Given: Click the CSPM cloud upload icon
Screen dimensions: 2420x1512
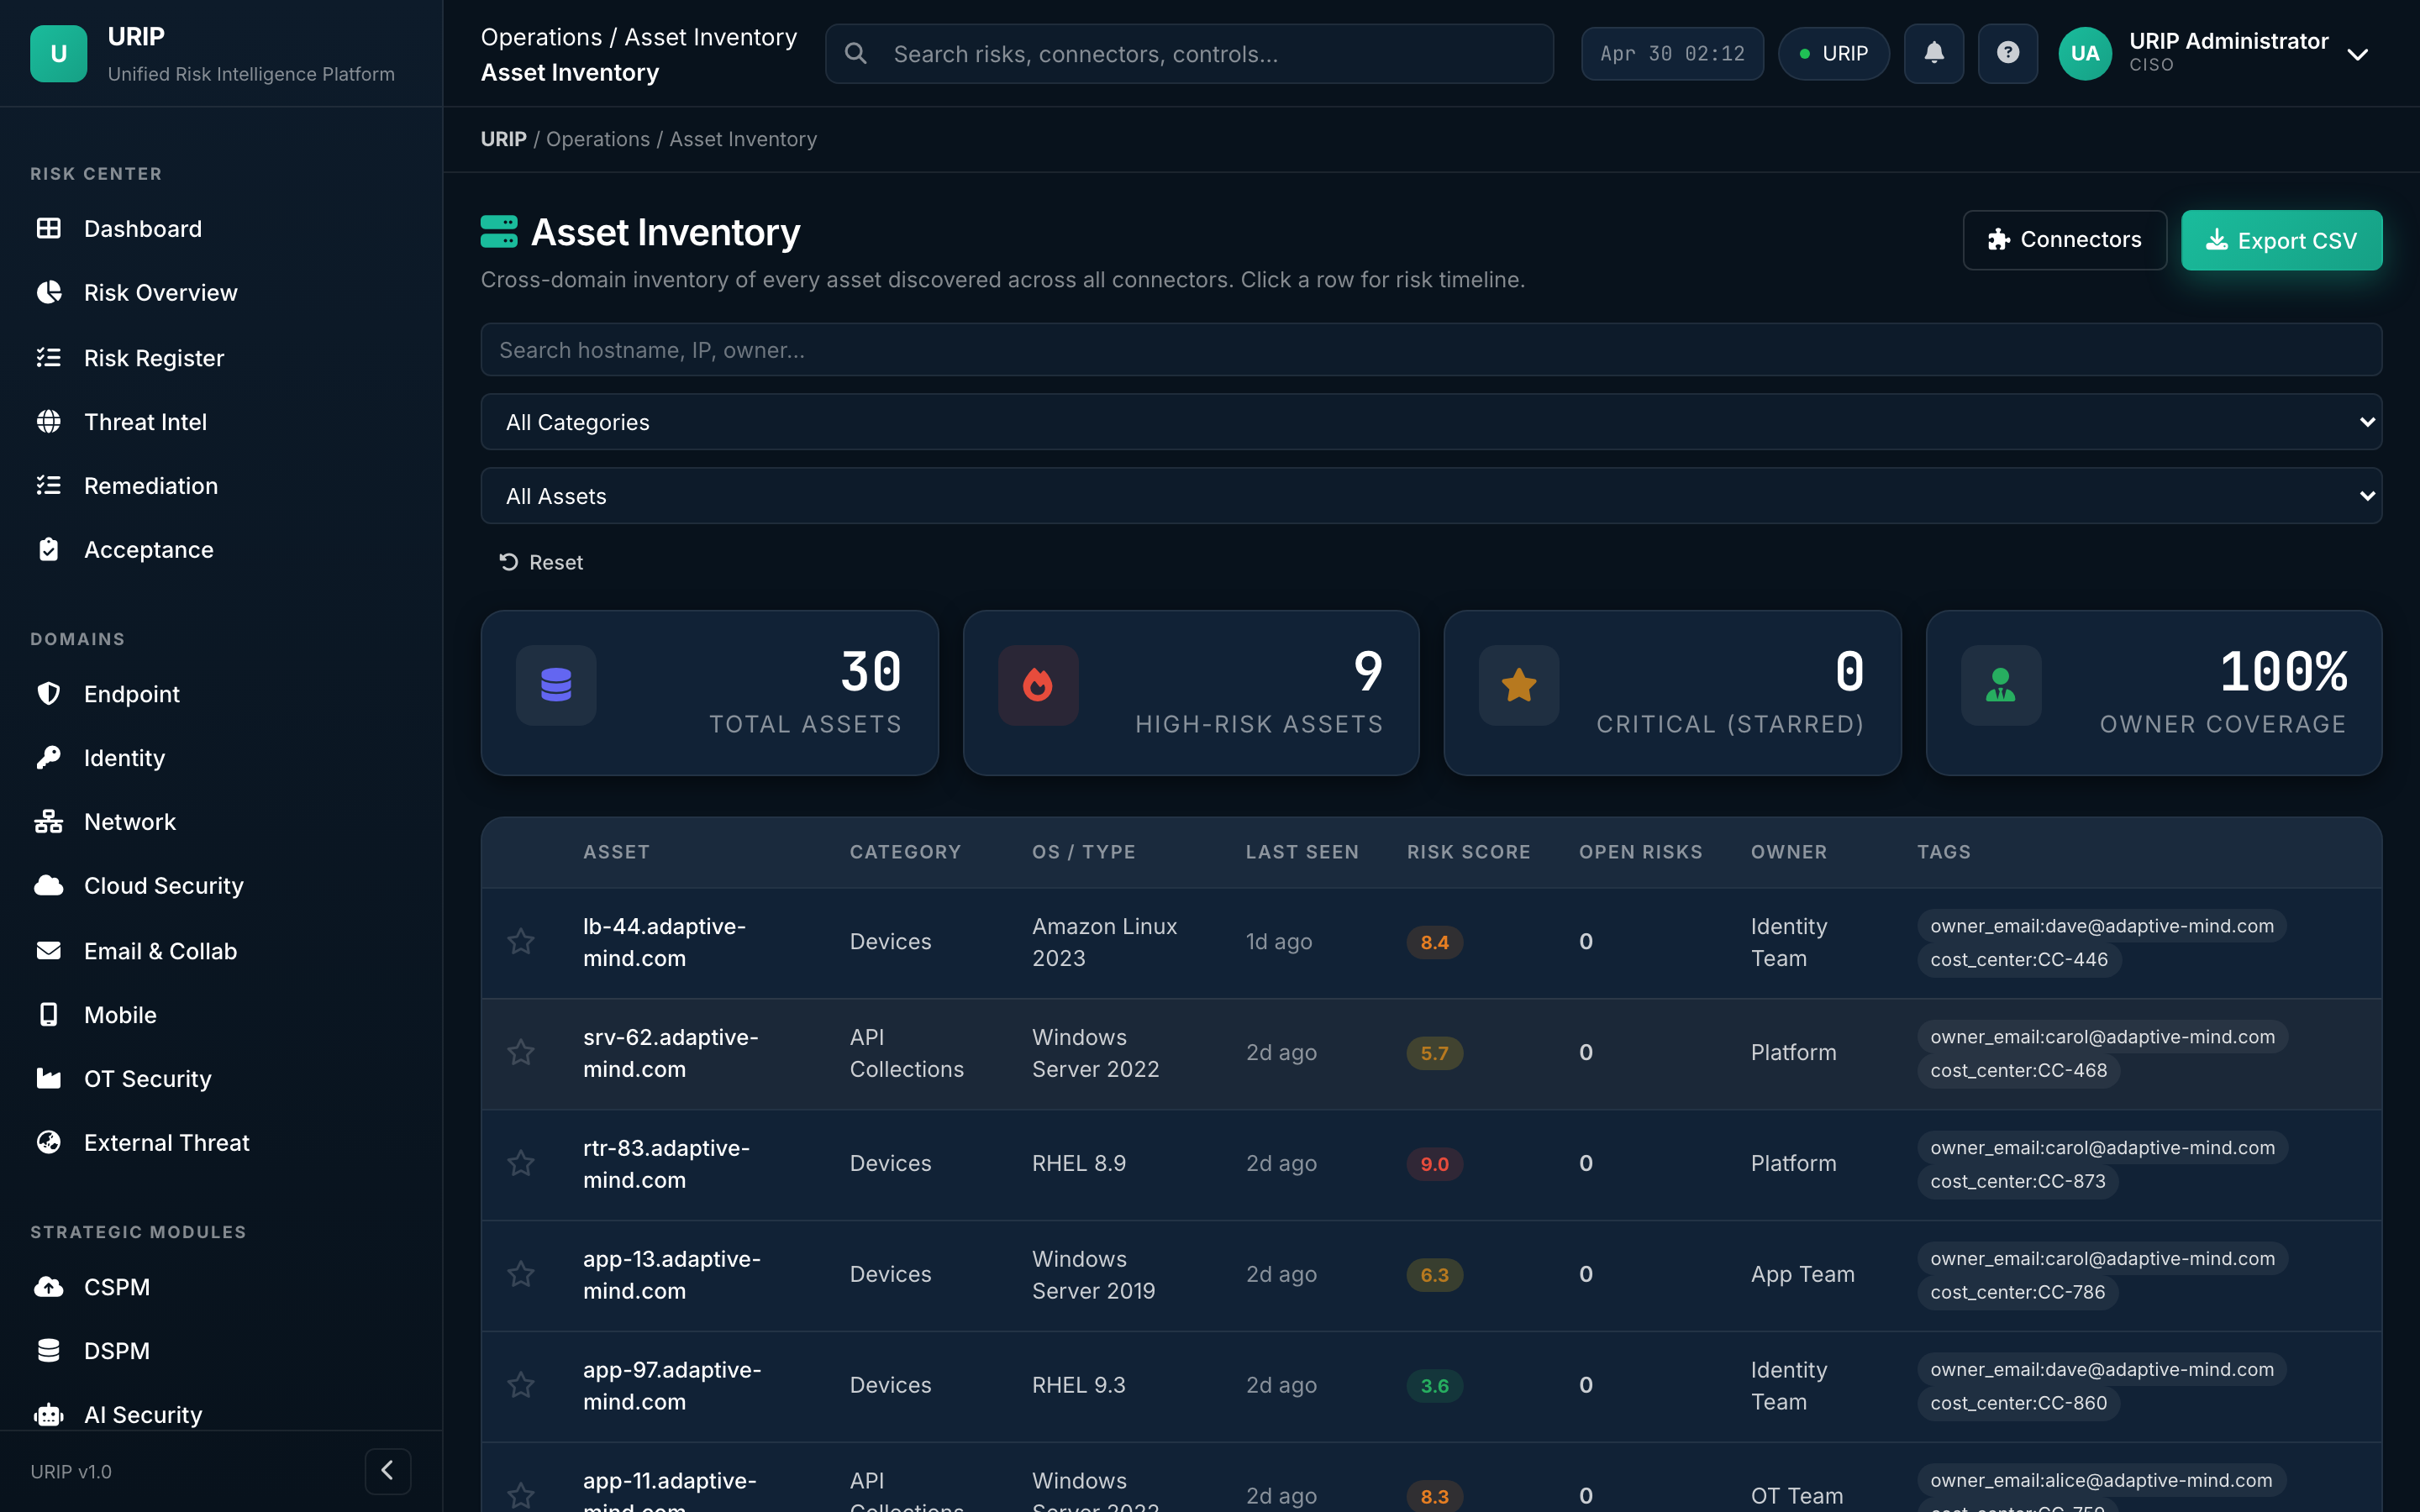Looking at the screenshot, I should tap(48, 1286).
